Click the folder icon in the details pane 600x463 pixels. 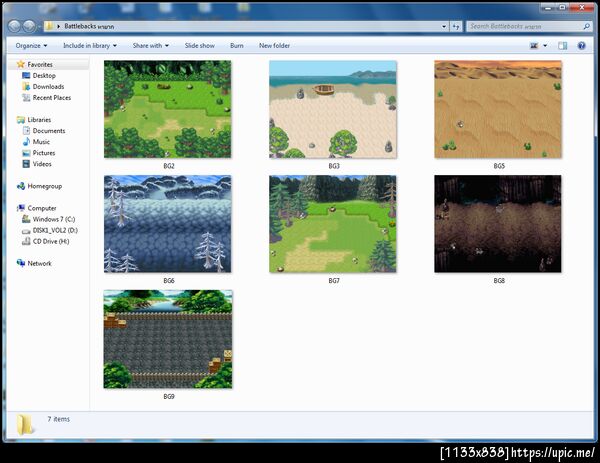[25, 424]
